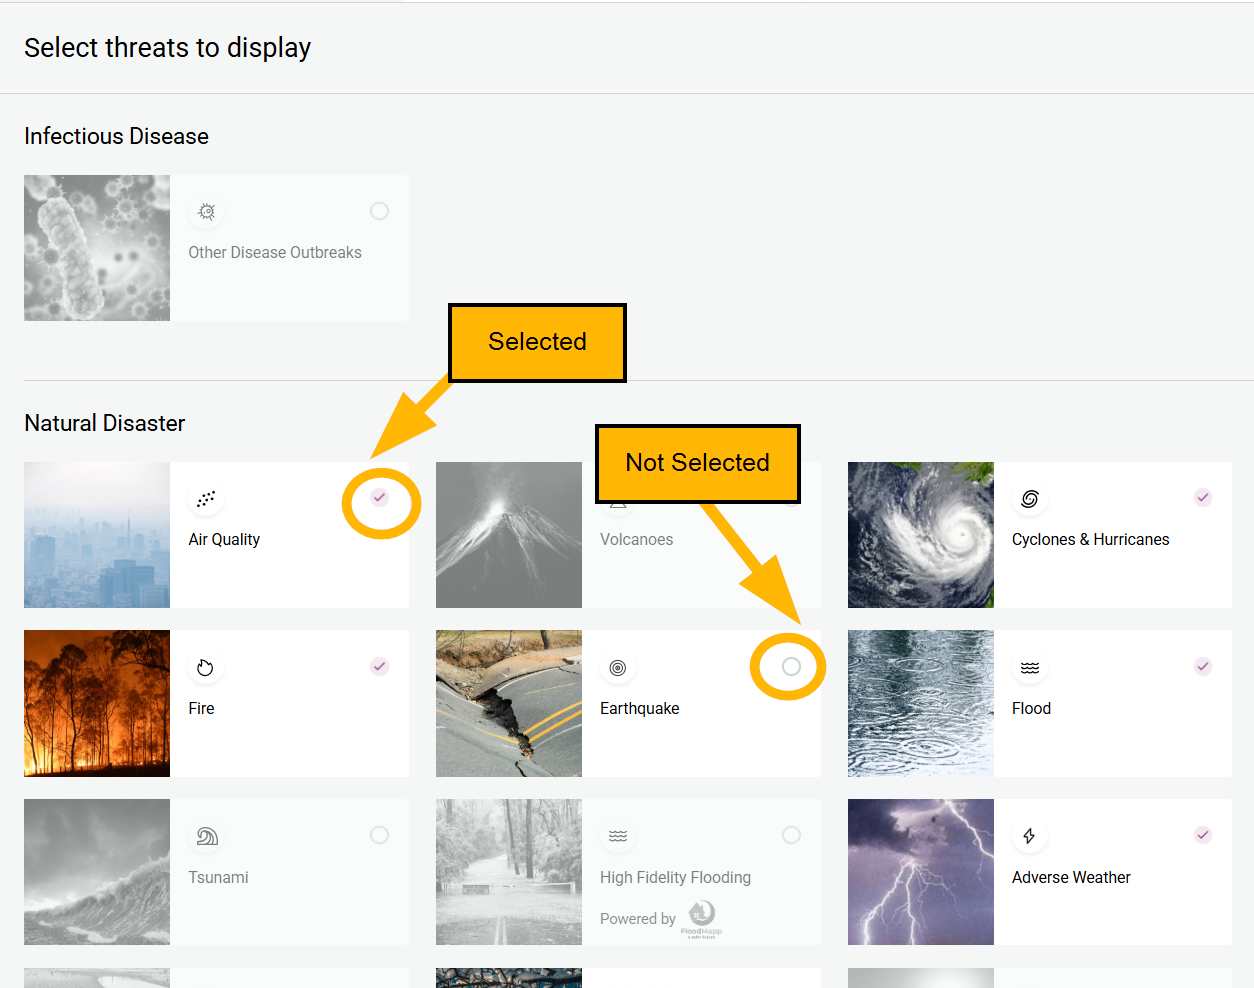Uncheck the Flood threat checkmark
The image size is (1254, 988).
1203,666
